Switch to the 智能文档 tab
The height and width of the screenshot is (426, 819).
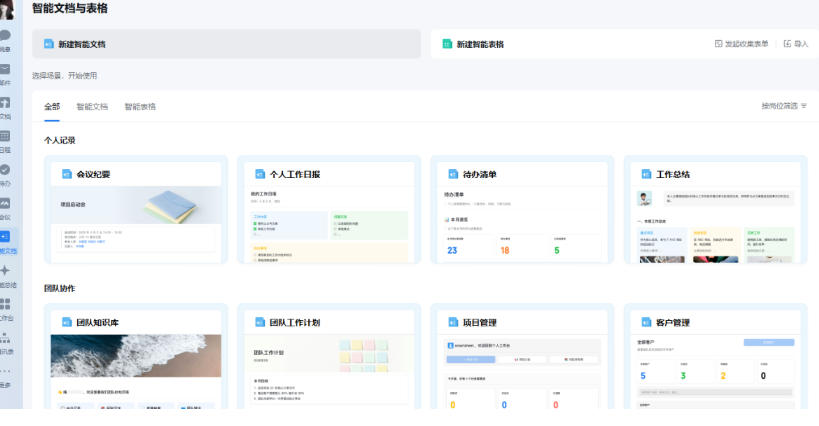[92, 106]
